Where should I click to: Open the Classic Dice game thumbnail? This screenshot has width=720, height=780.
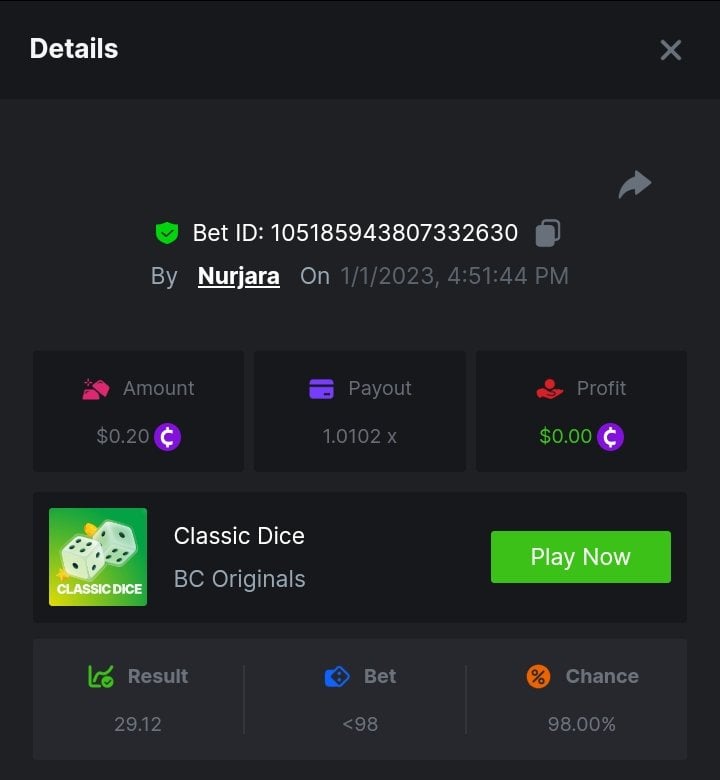click(98, 557)
